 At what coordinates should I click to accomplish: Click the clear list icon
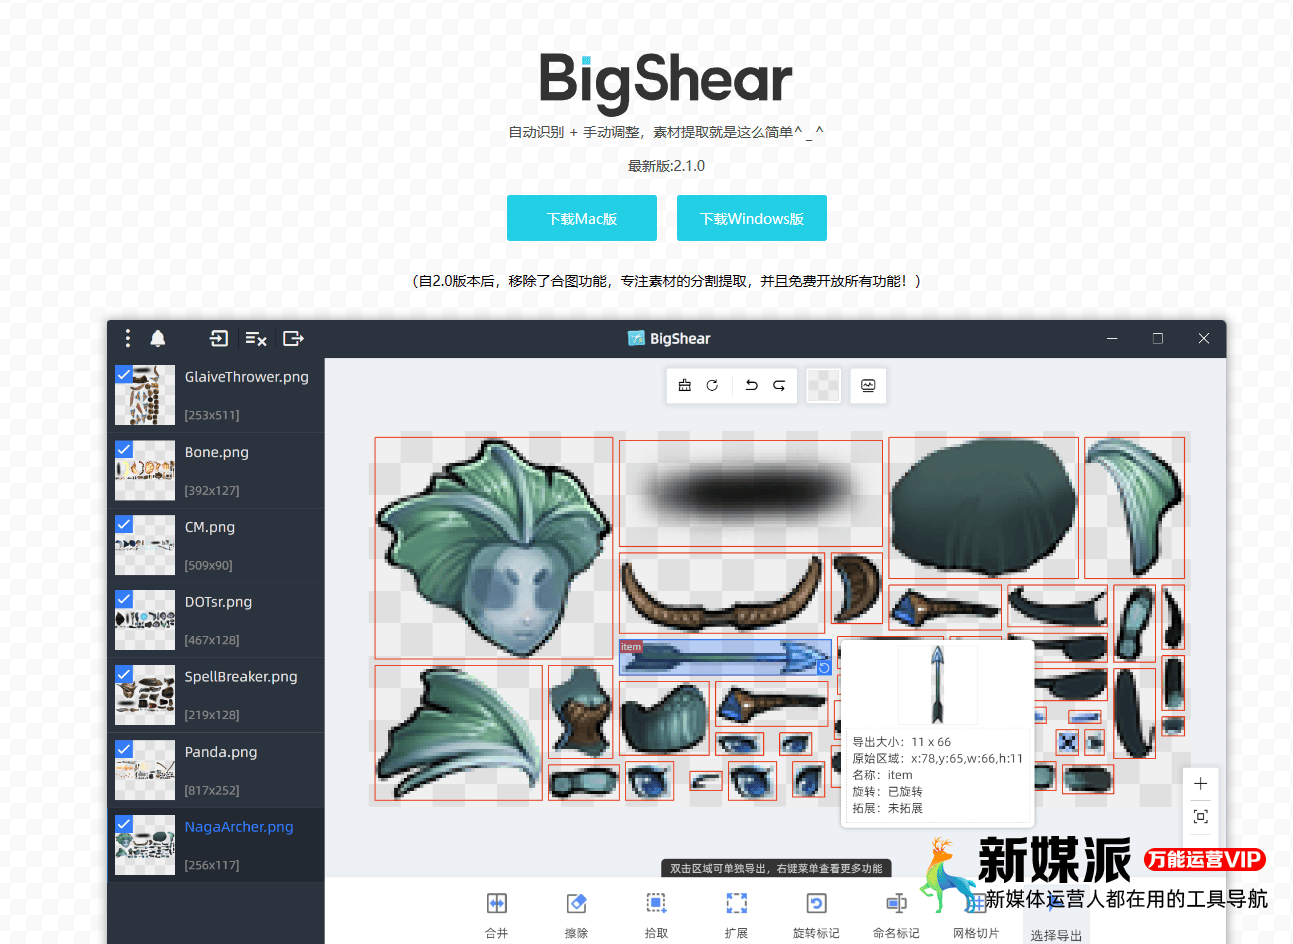(x=255, y=338)
